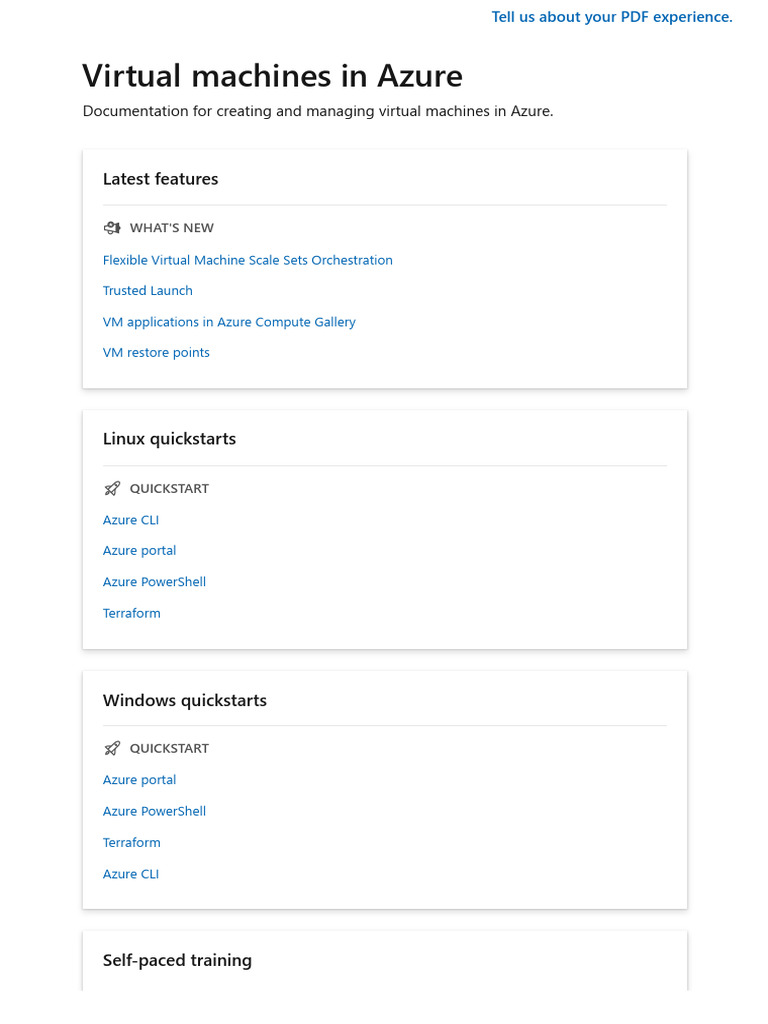Go to VM applications in Azure Compute Gallery

tap(229, 322)
